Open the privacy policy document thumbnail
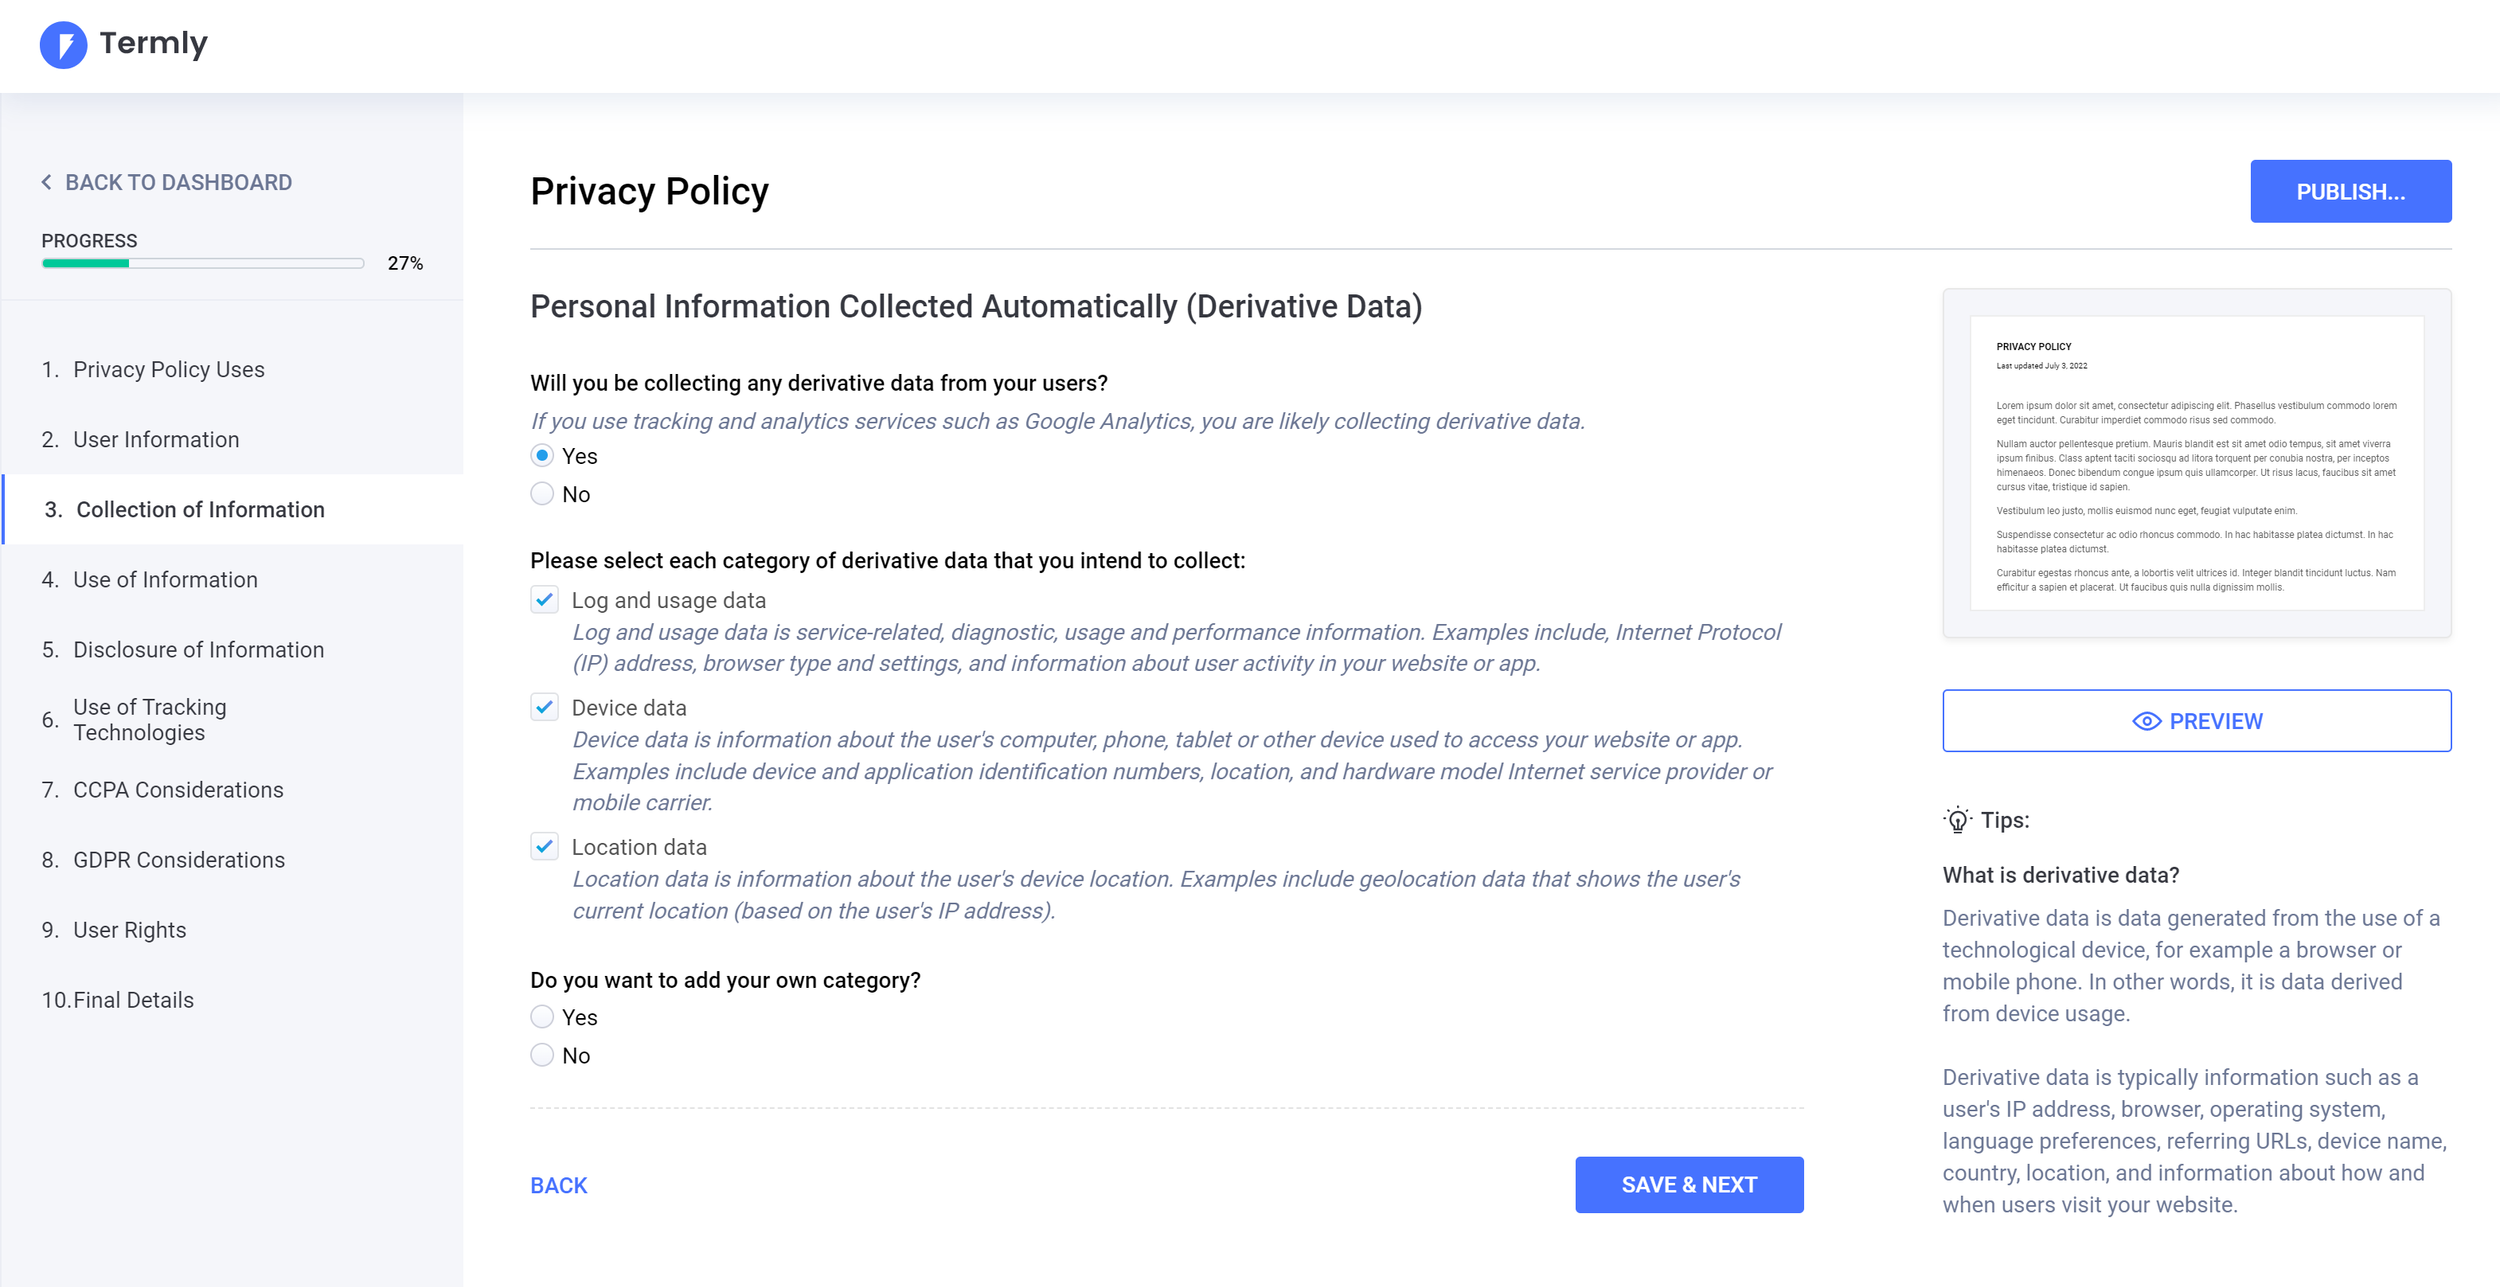Viewport: 2500px width, 1287px height. pyautogui.click(x=2196, y=463)
